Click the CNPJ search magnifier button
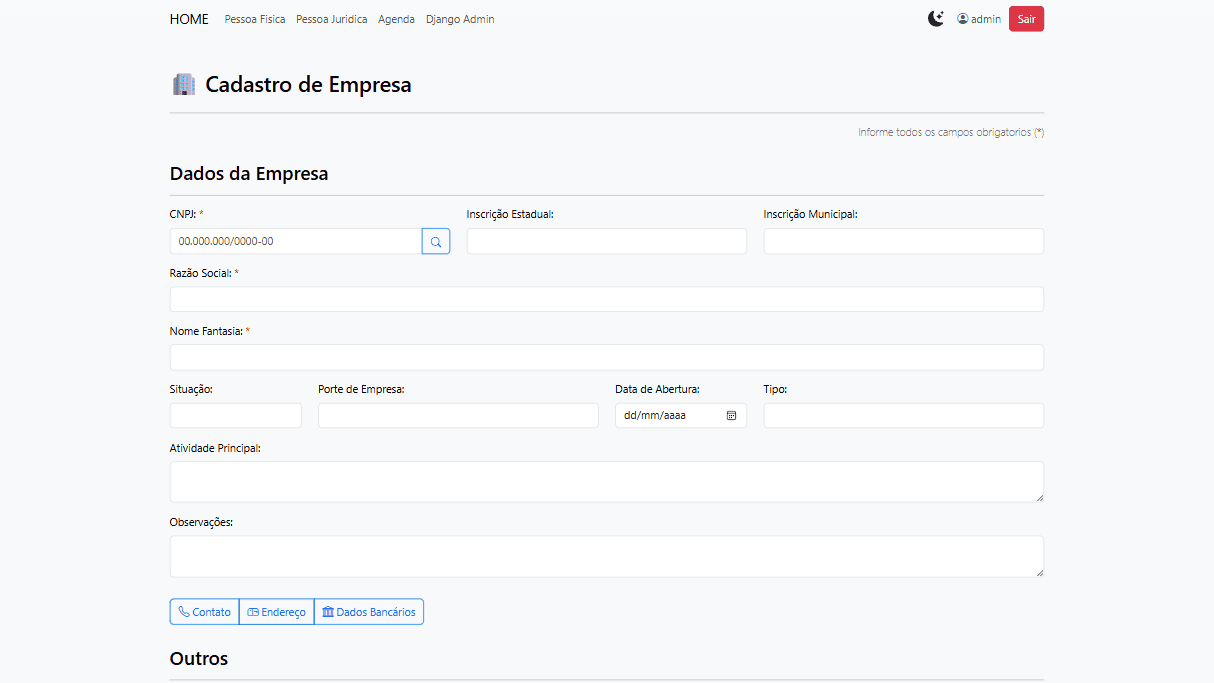Image resolution: width=1214 pixels, height=683 pixels. point(436,242)
